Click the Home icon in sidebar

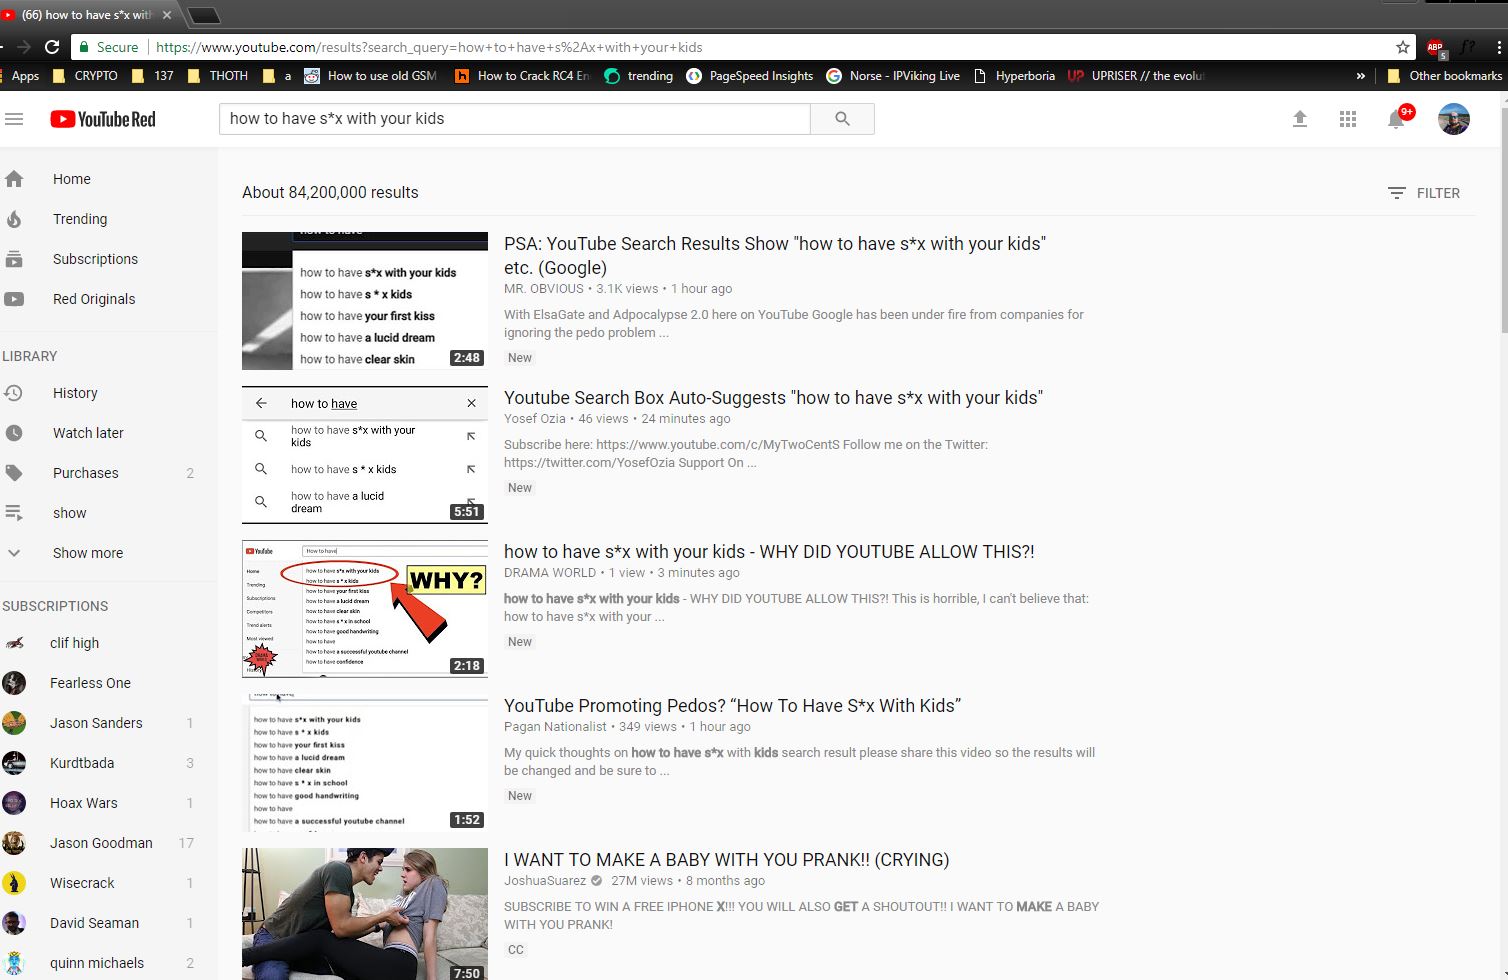point(14,179)
